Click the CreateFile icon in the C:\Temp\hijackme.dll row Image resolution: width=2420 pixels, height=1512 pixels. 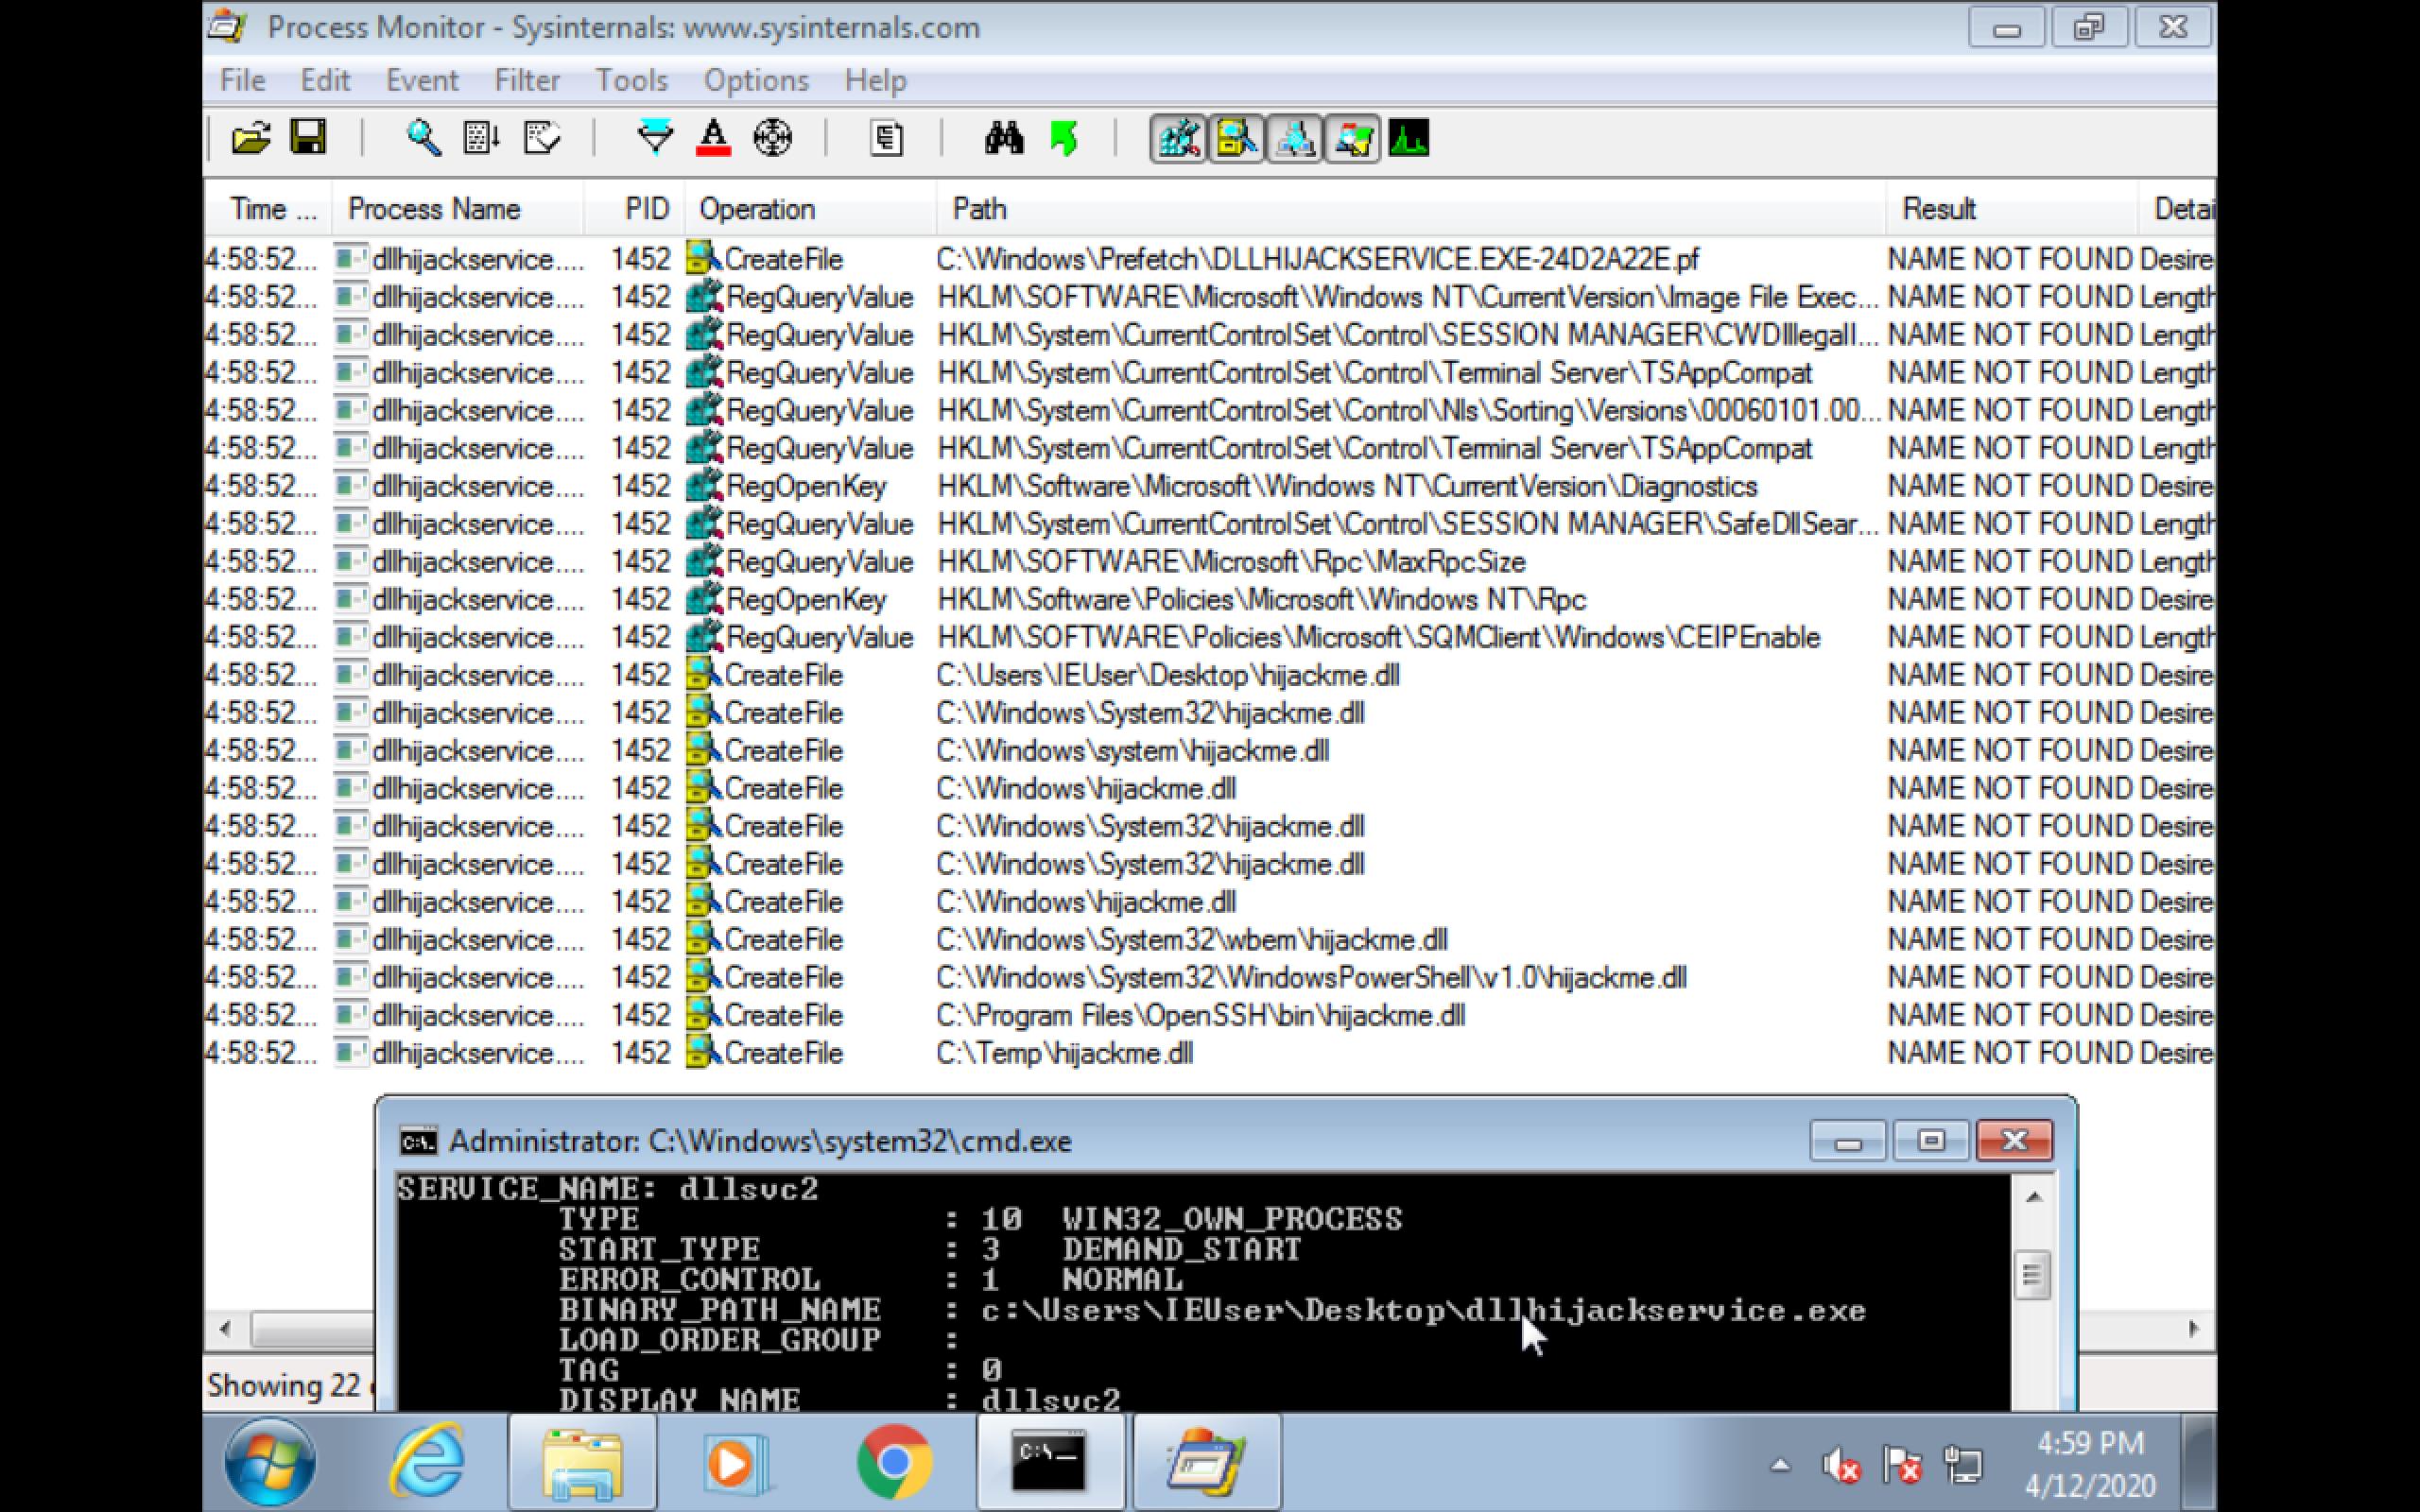point(704,1053)
